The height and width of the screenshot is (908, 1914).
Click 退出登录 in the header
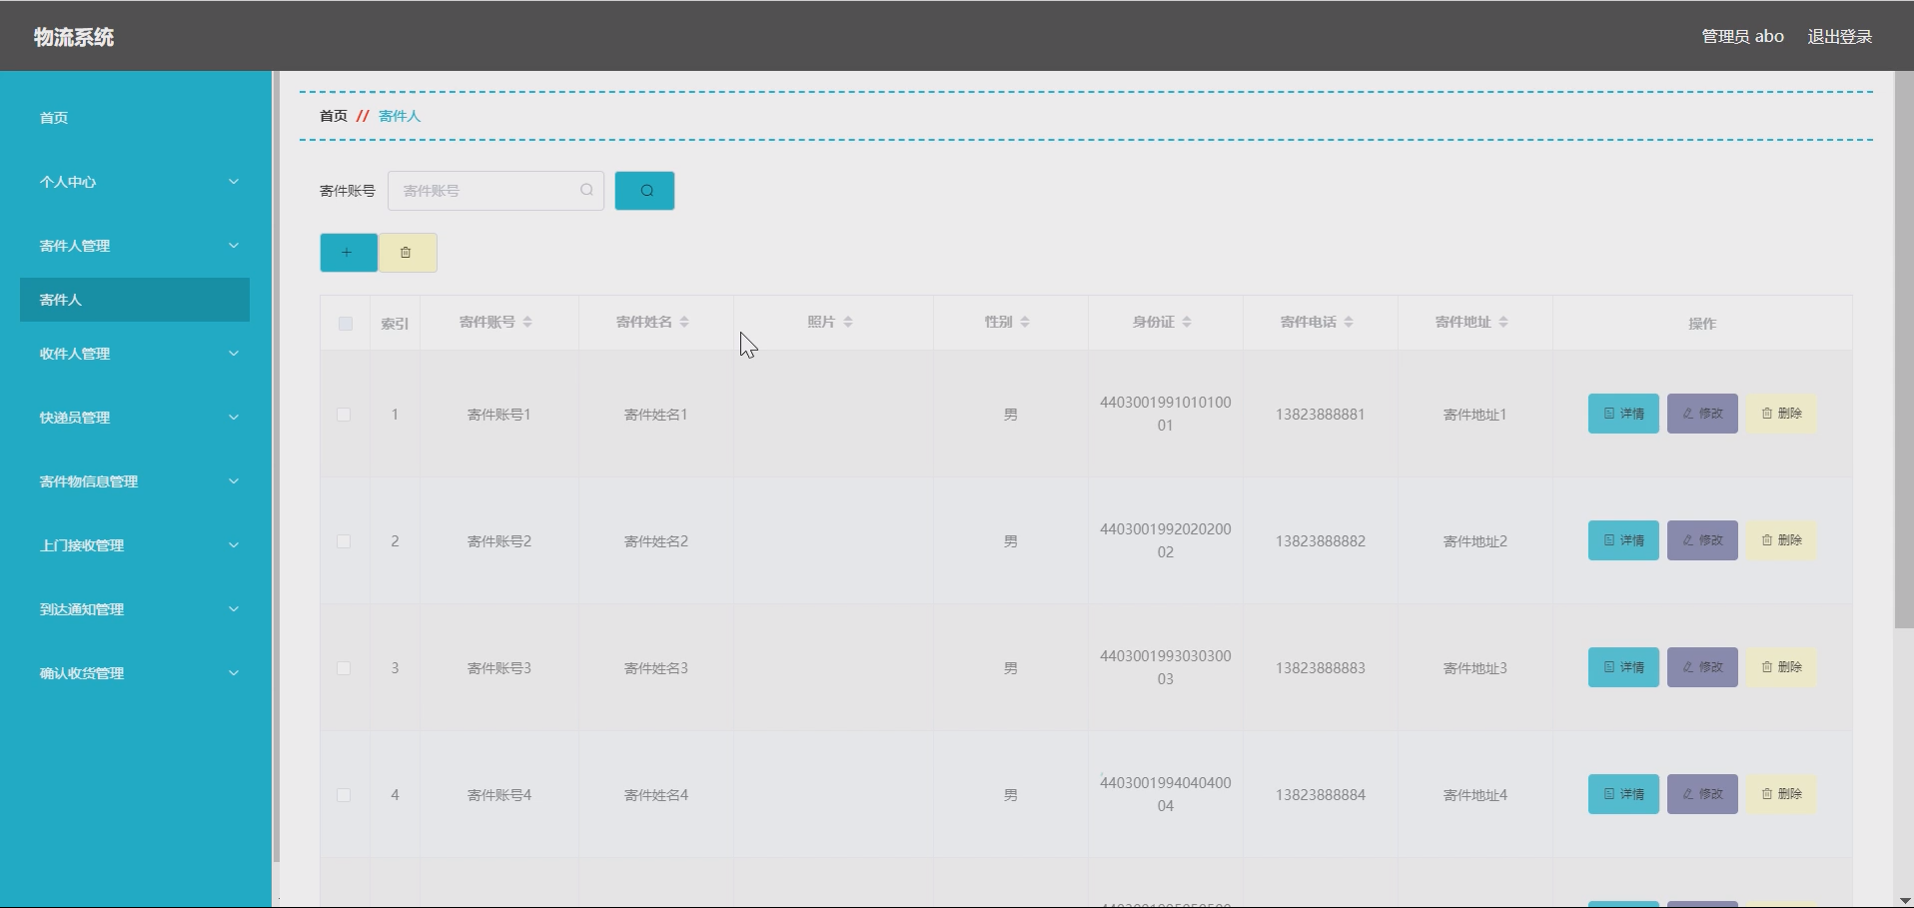click(1840, 36)
